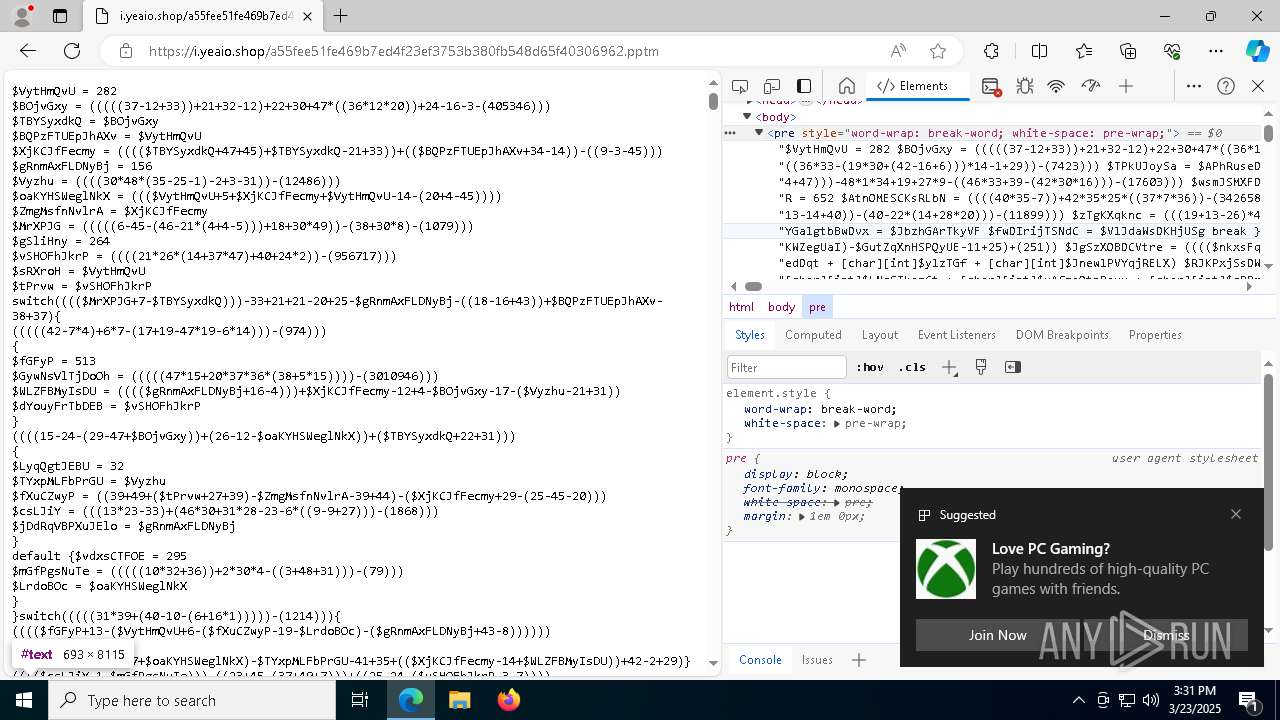Switch to Computed tab

813,335
